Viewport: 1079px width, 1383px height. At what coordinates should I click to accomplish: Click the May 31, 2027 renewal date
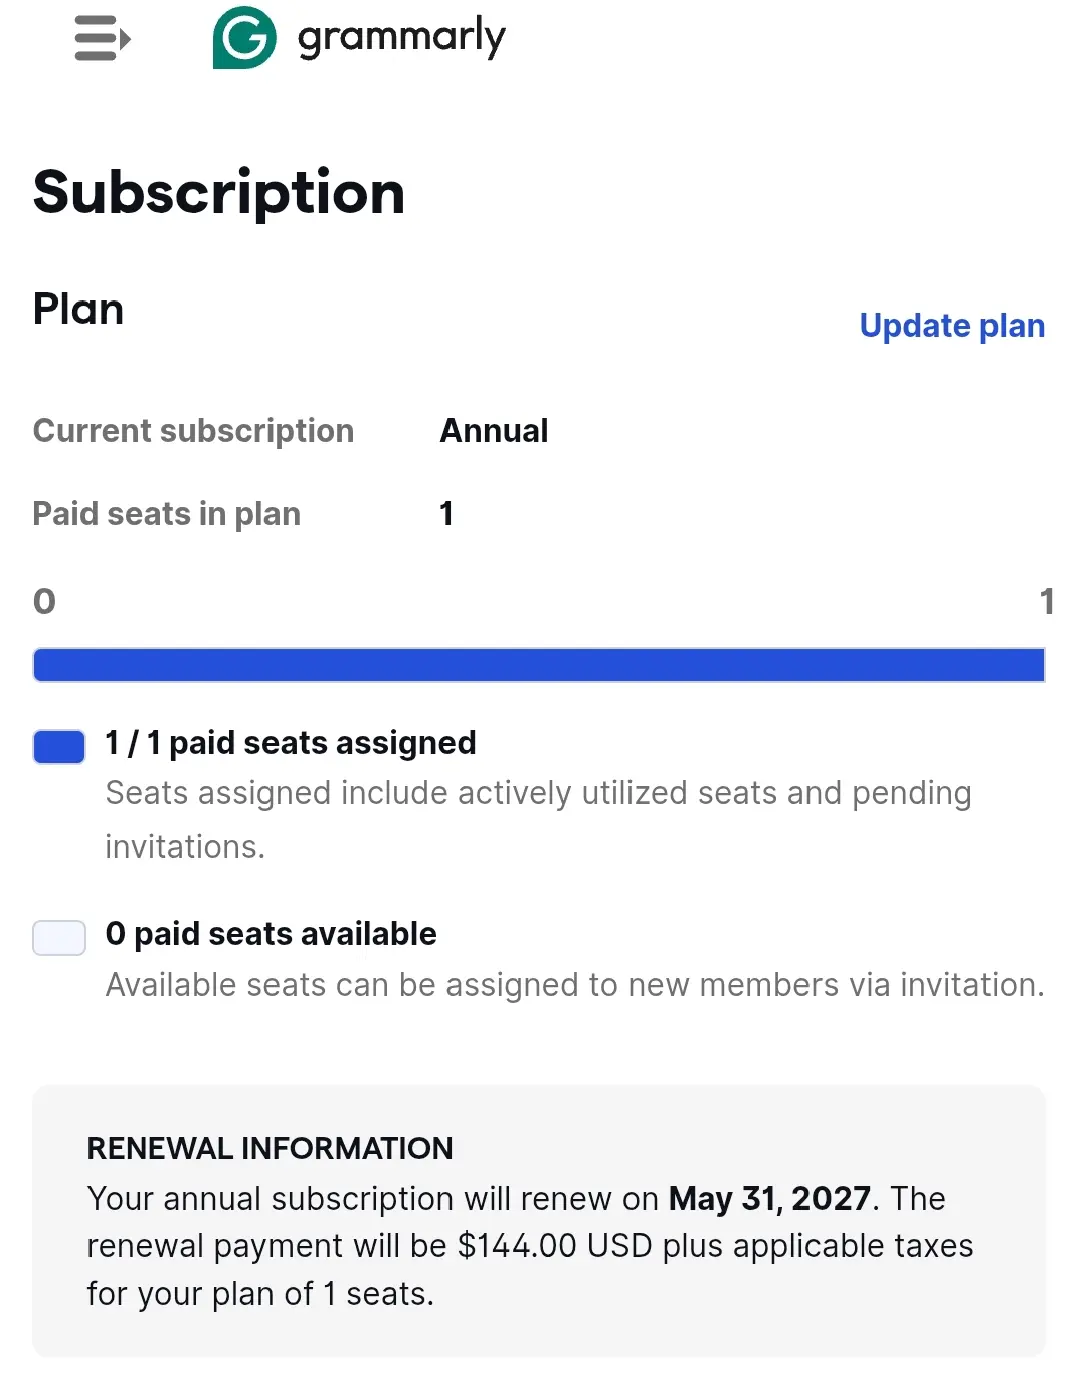click(770, 1198)
